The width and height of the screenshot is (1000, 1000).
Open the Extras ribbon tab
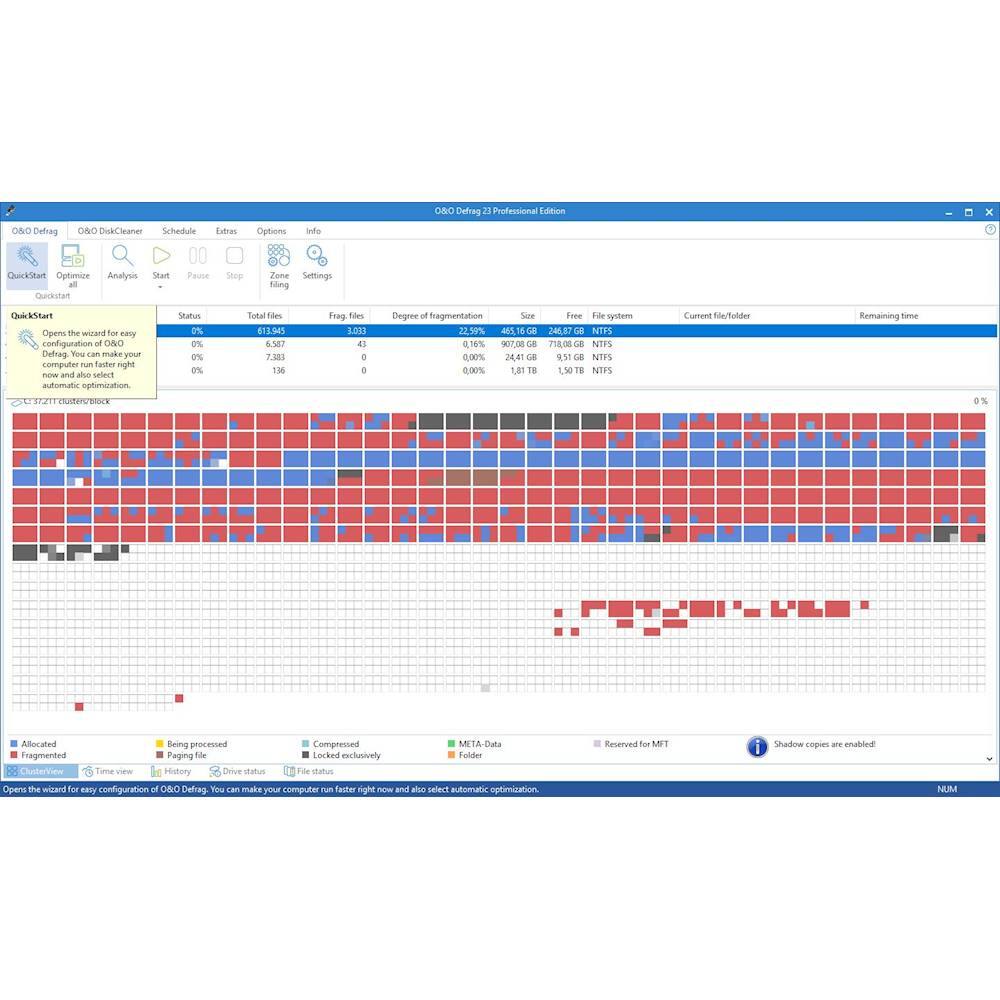[226, 231]
